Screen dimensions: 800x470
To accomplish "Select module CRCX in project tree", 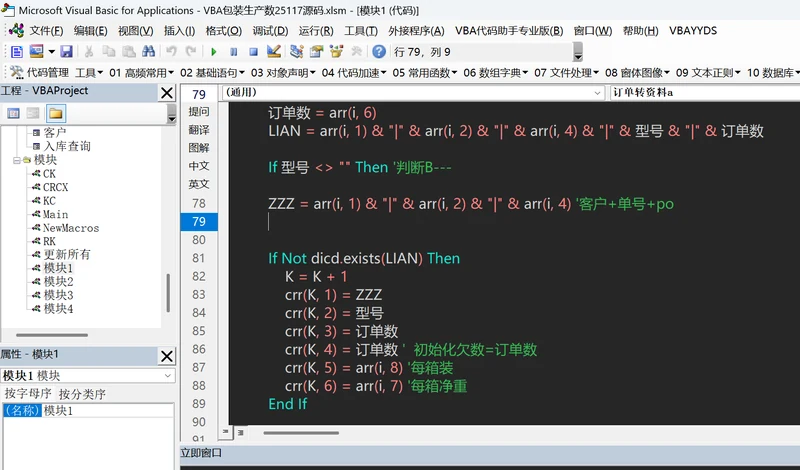I will [56, 187].
